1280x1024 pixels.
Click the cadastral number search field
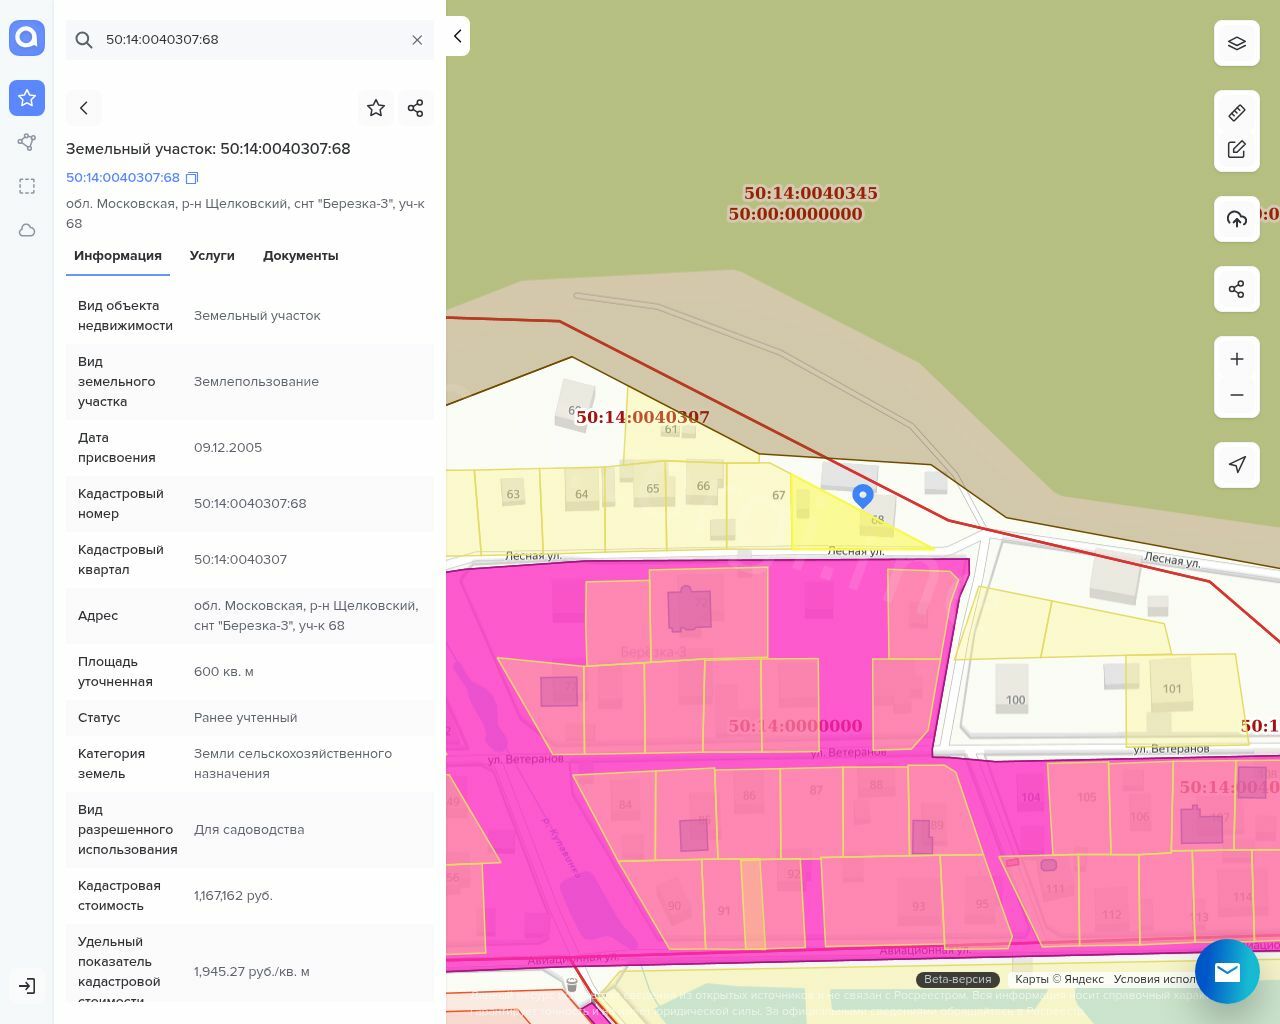tap(250, 40)
